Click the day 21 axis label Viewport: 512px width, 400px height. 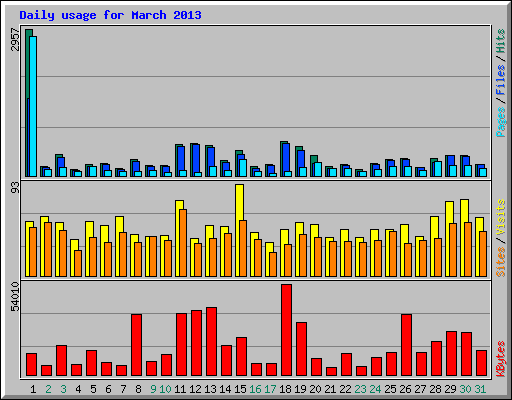point(330,389)
